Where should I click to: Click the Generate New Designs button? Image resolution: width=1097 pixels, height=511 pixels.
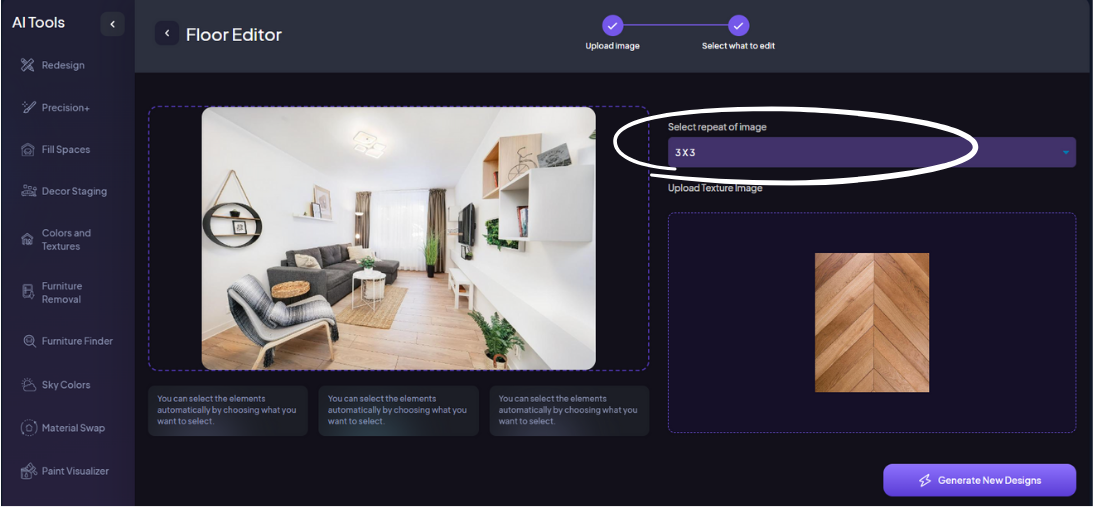click(x=979, y=480)
